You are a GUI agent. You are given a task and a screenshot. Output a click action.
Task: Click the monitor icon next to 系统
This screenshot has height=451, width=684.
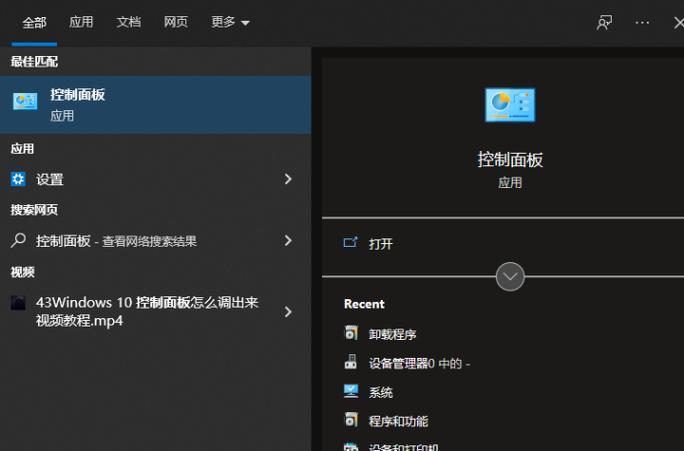click(351, 391)
